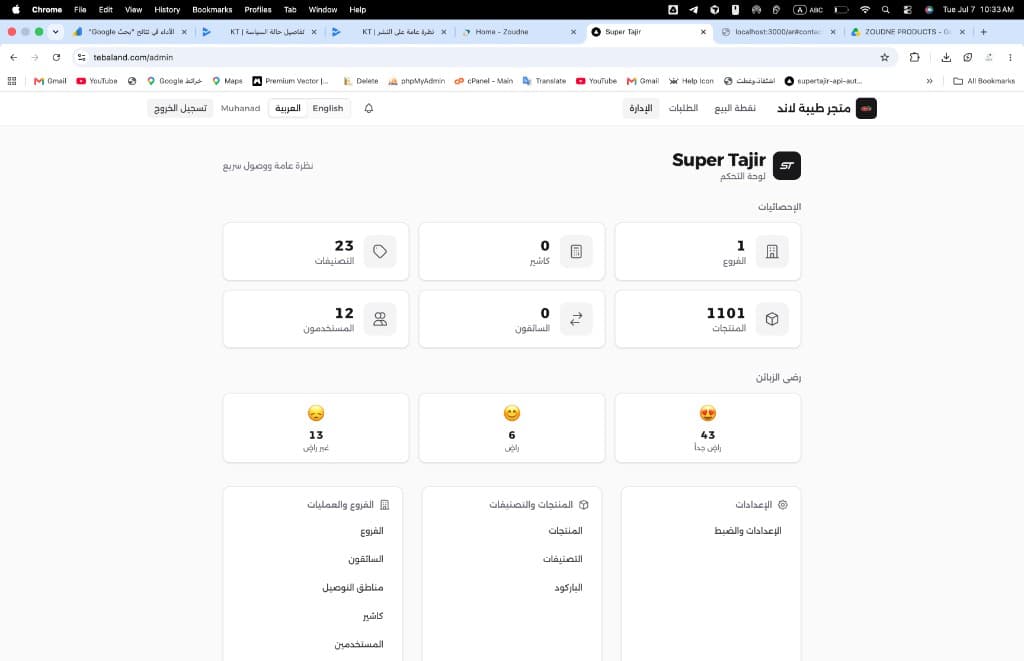The width and height of the screenshot is (1024, 661).
Task: Open the مناطق التوصيل delivery zones link
Action: point(353,588)
